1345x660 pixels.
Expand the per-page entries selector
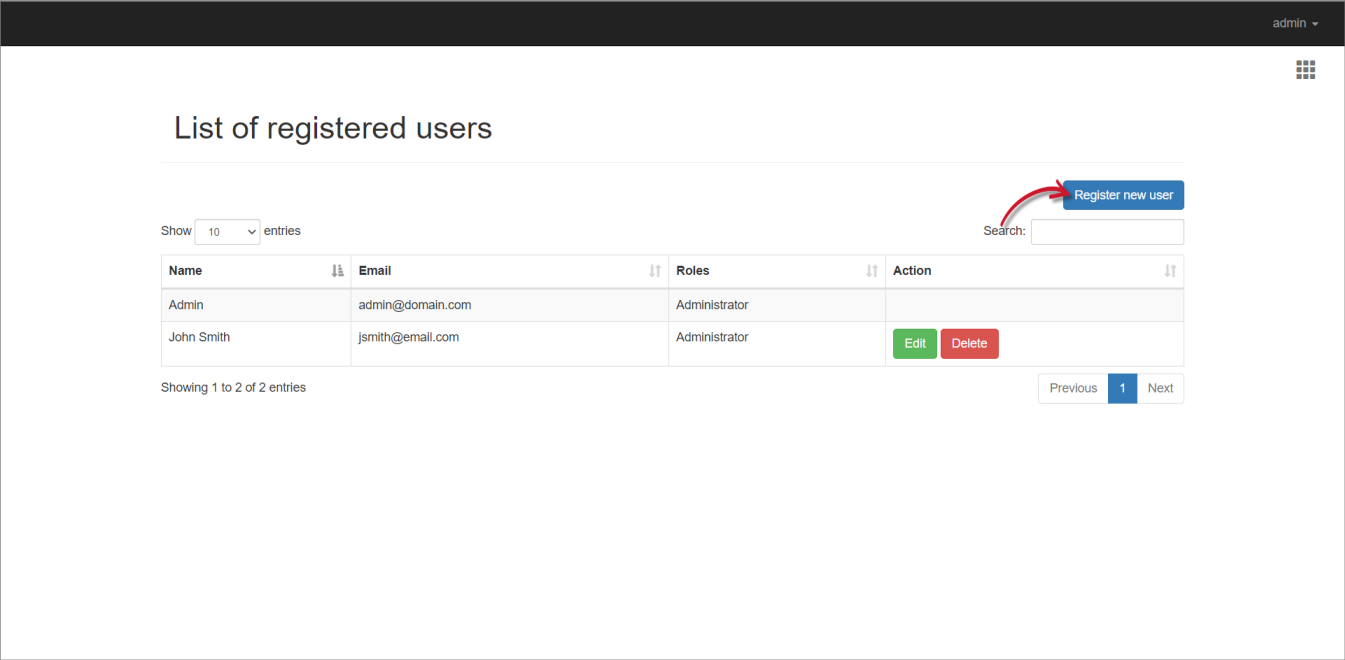click(227, 231)
